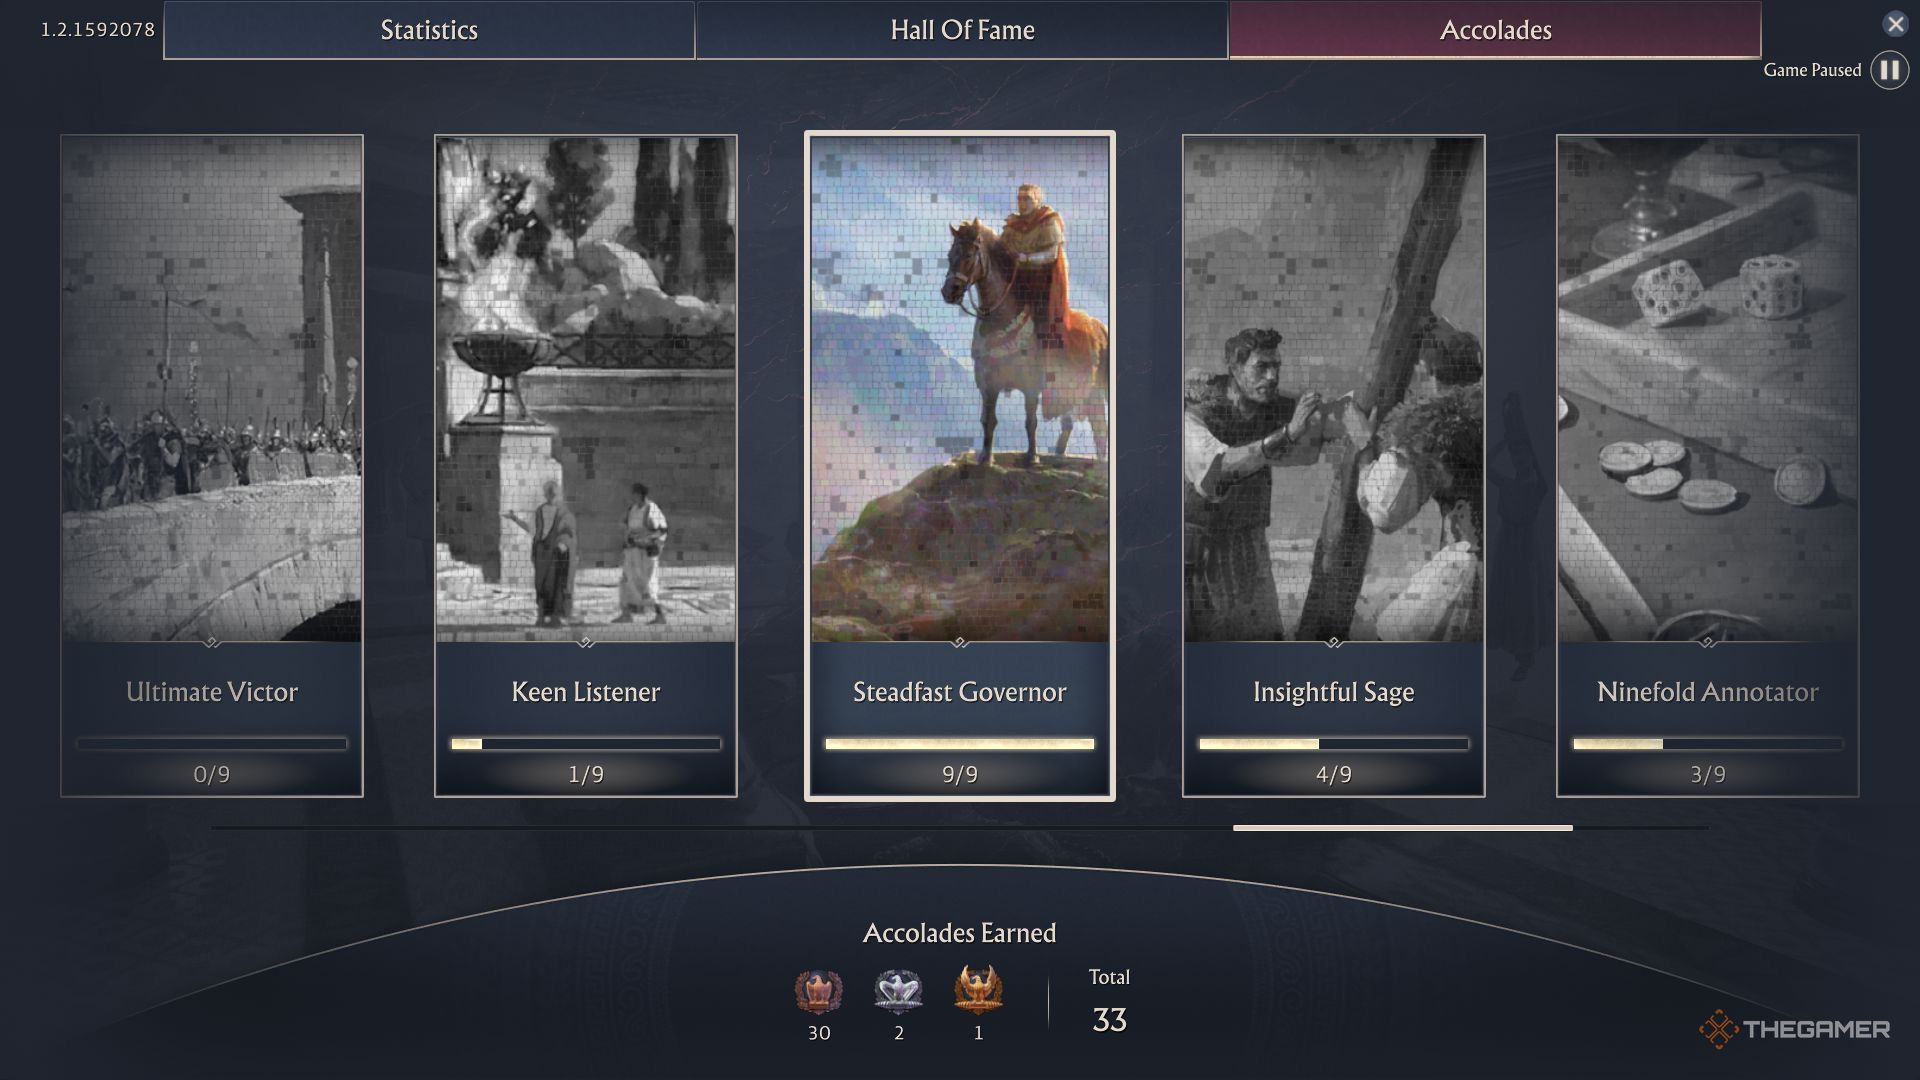Click the Ninefold Annotator 3/9 progress bar
The width and height of the screenshot is (1920, 1080).
(x=1708, y=744)
